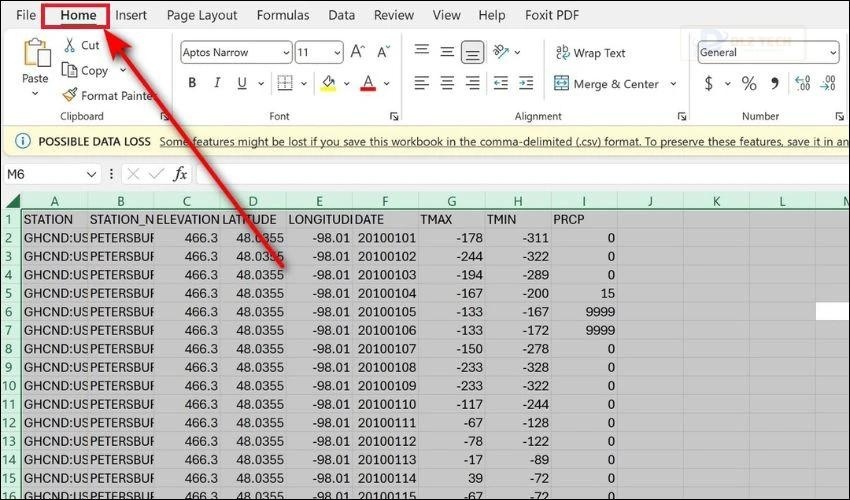
Task: Select the Format Painter brush
Action: pyautogui.click(x=70, y=95)
